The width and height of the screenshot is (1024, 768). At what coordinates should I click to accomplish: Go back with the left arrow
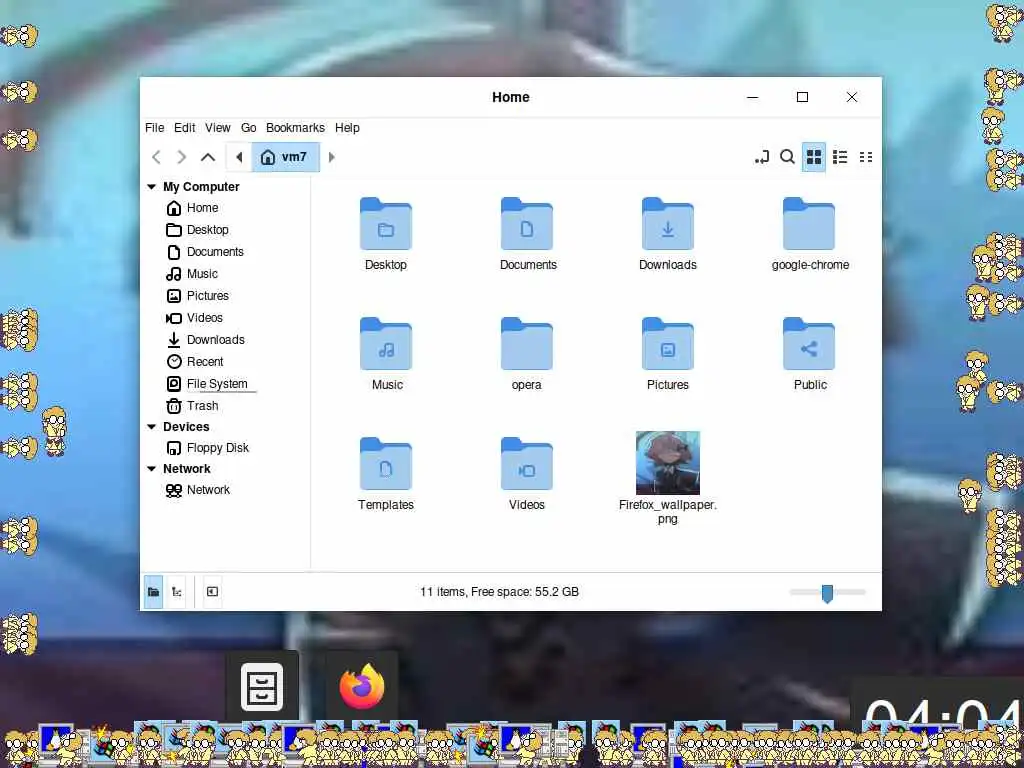156,157
